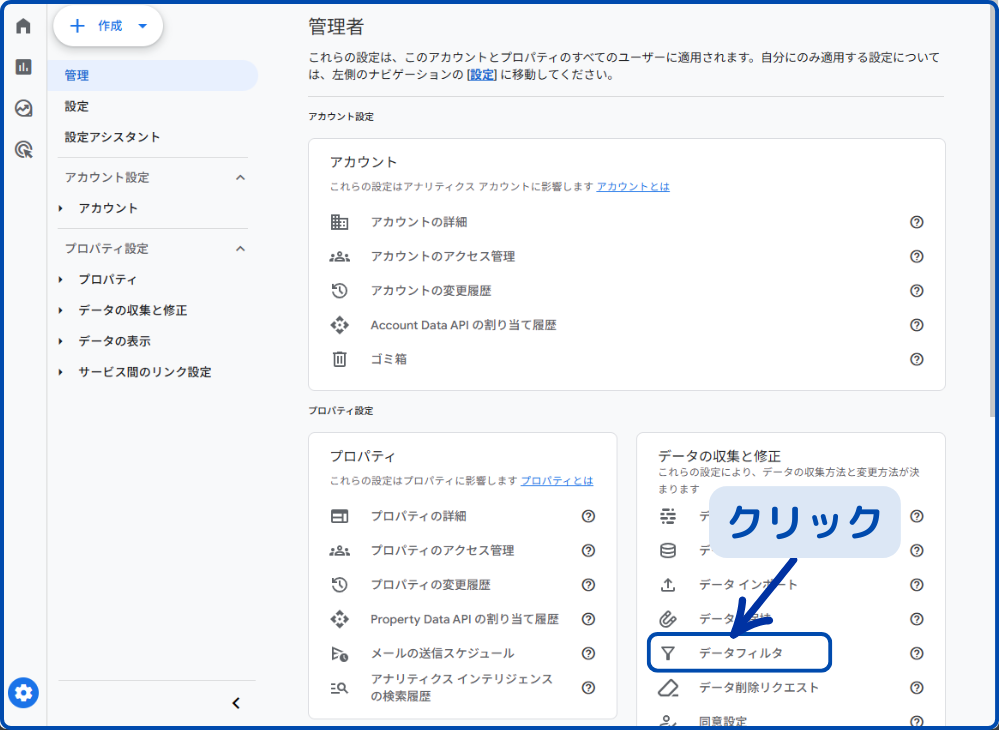Screen dimensions: 1000x730
Task: Click the blue Admin gear icon
Action: point(24,692)
